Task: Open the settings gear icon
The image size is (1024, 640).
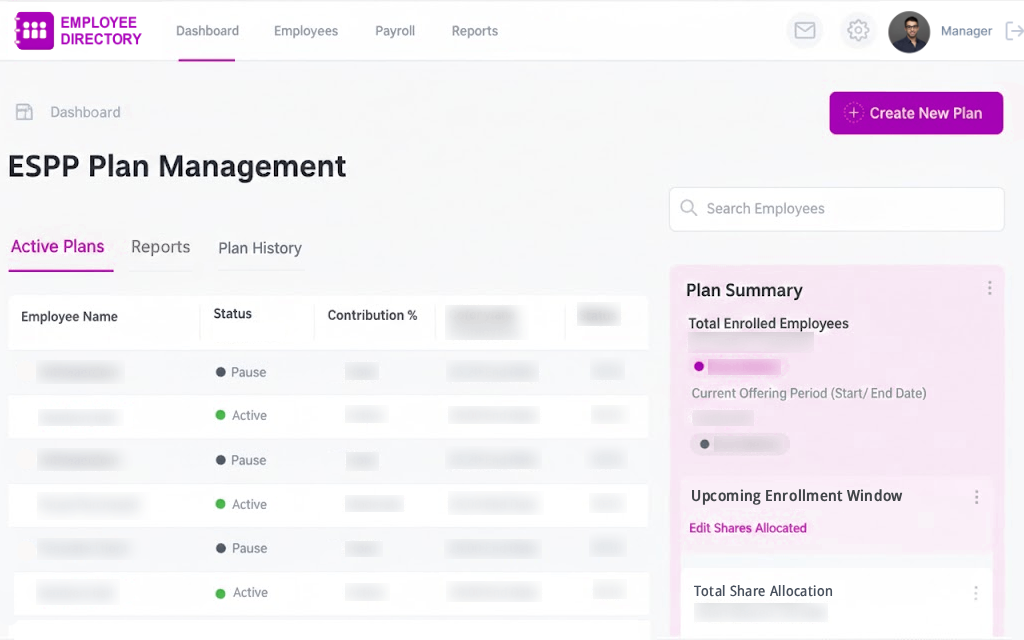Action: (x=858, y=31)
